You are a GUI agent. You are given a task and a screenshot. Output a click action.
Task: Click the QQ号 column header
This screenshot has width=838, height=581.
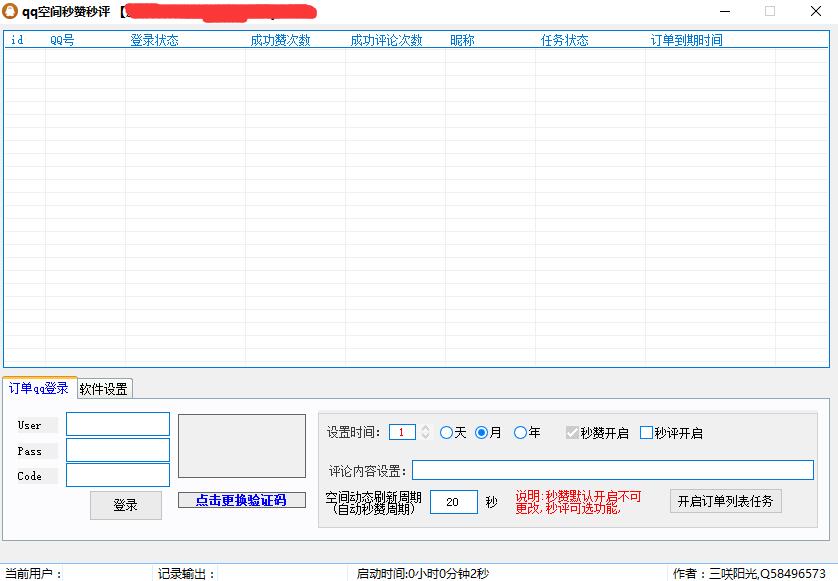click(62, 41)
